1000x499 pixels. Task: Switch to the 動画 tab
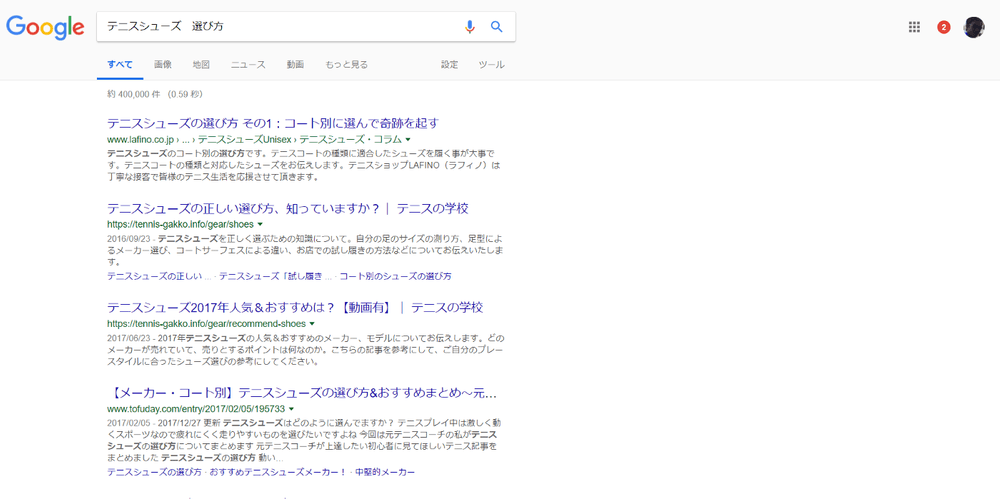coord(295,65)
